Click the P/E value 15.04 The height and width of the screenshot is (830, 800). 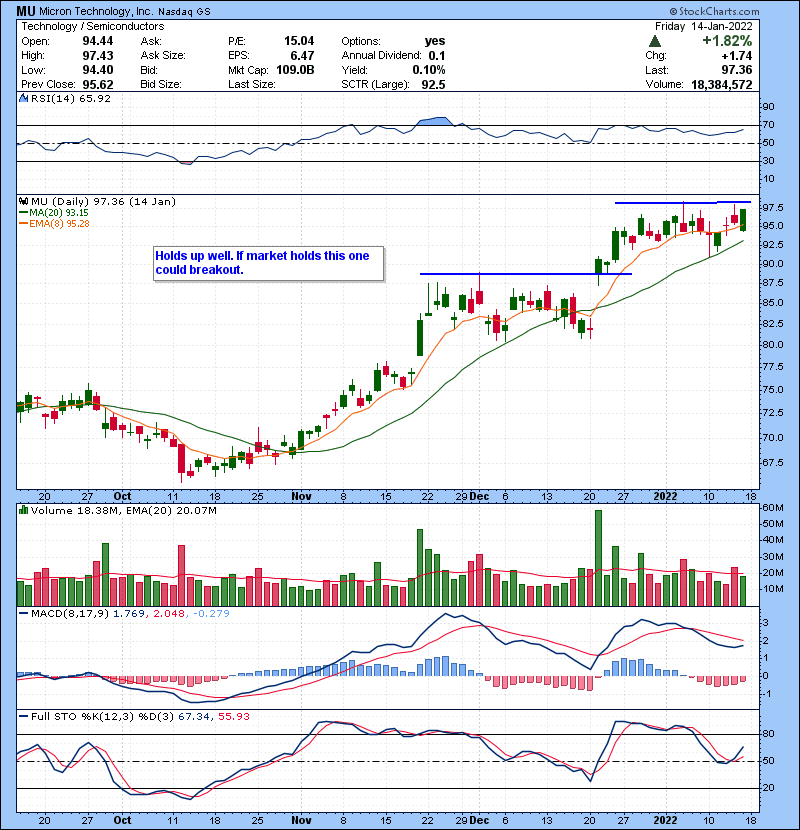click(x=299, y=41)
